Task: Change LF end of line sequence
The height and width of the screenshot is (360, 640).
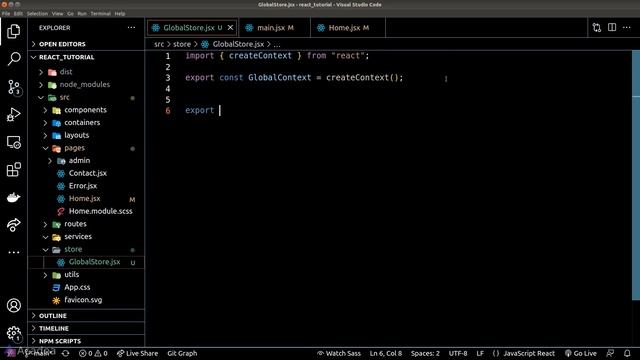Action: click(480, 353)
